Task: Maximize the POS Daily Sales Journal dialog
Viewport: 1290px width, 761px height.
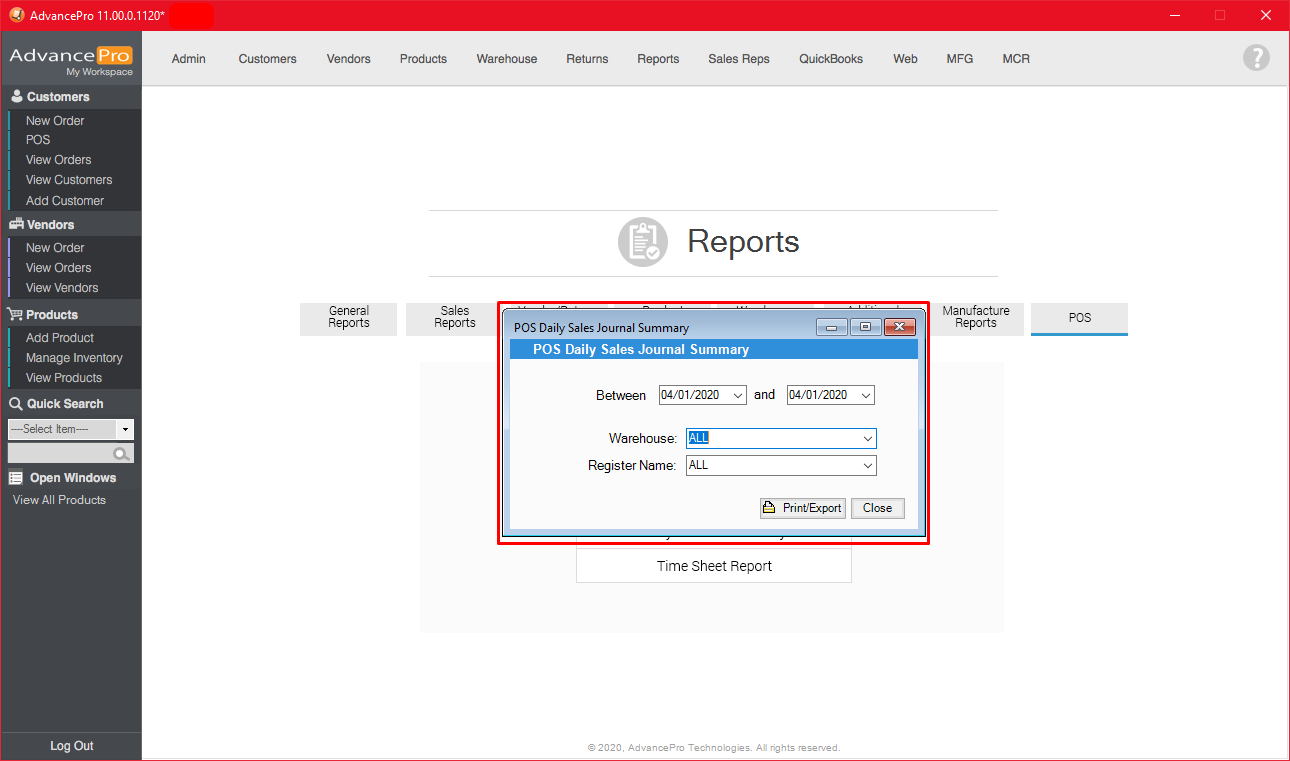Action: point(865,327)
